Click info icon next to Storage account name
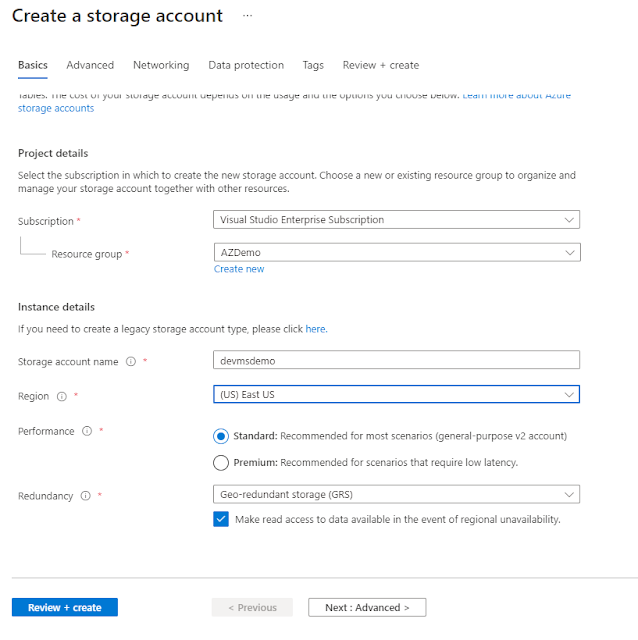638x640 pixels. [x=131, y=362]
